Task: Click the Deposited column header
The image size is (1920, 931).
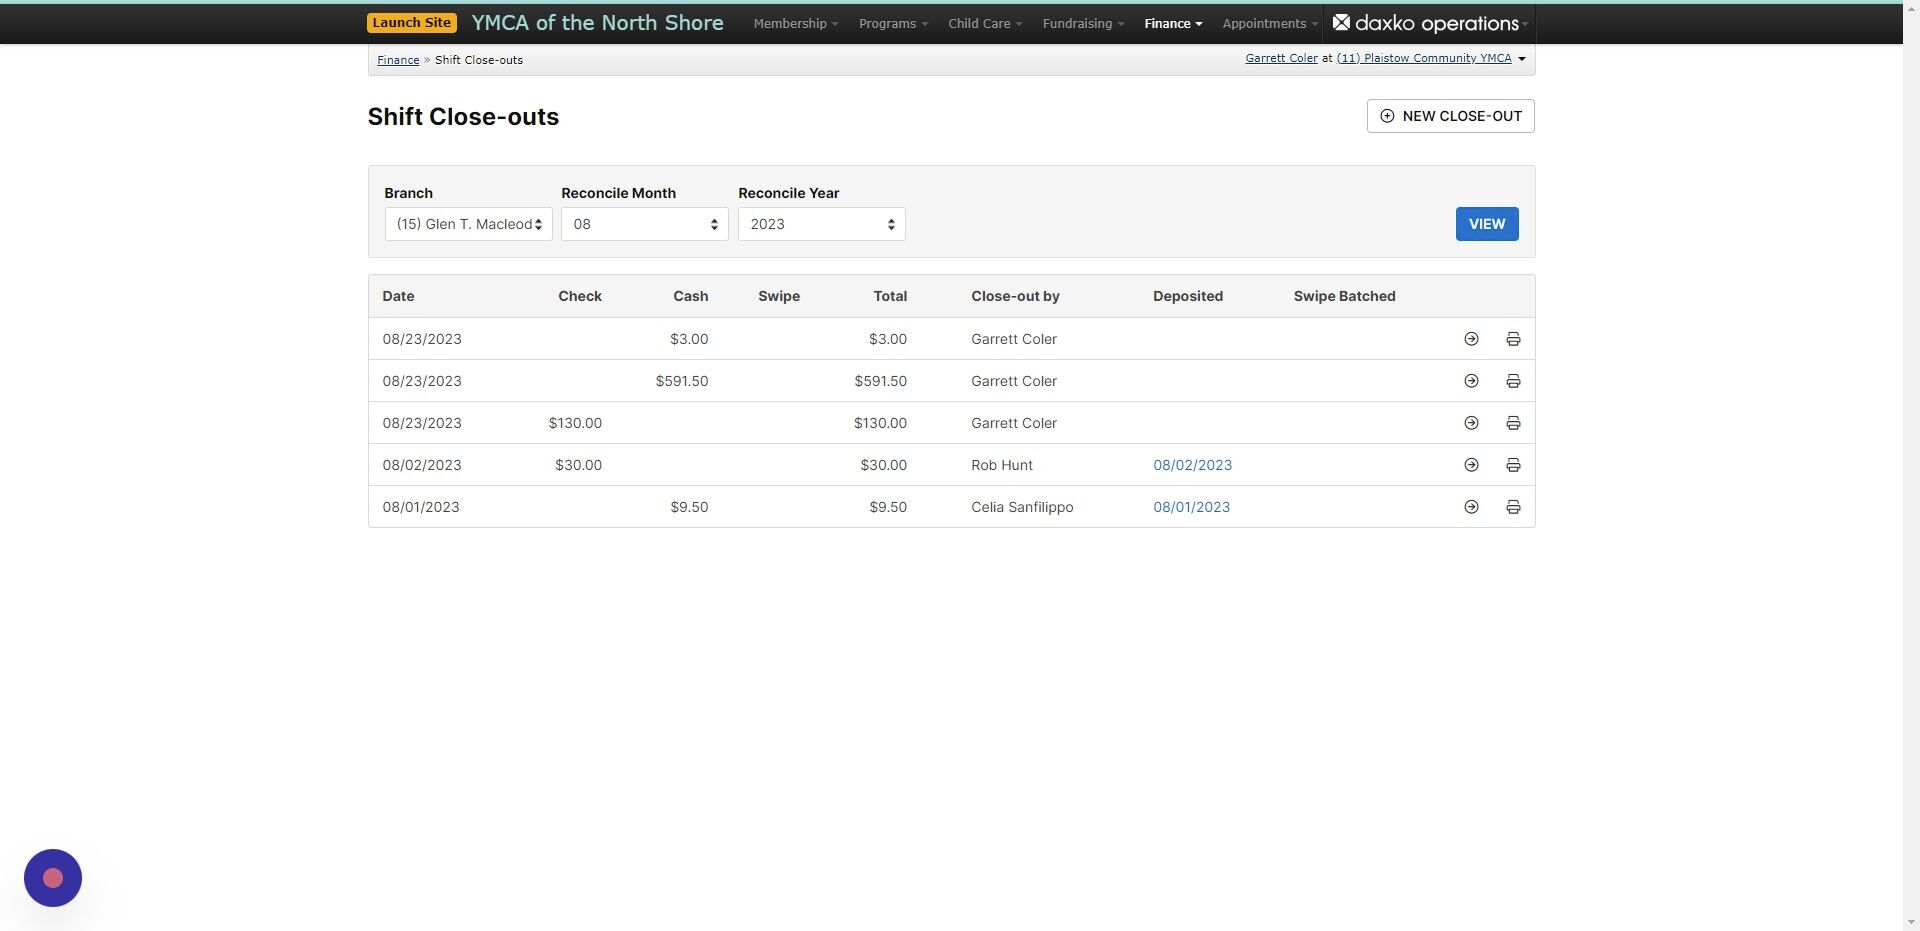Action: tap(1188, 296)
